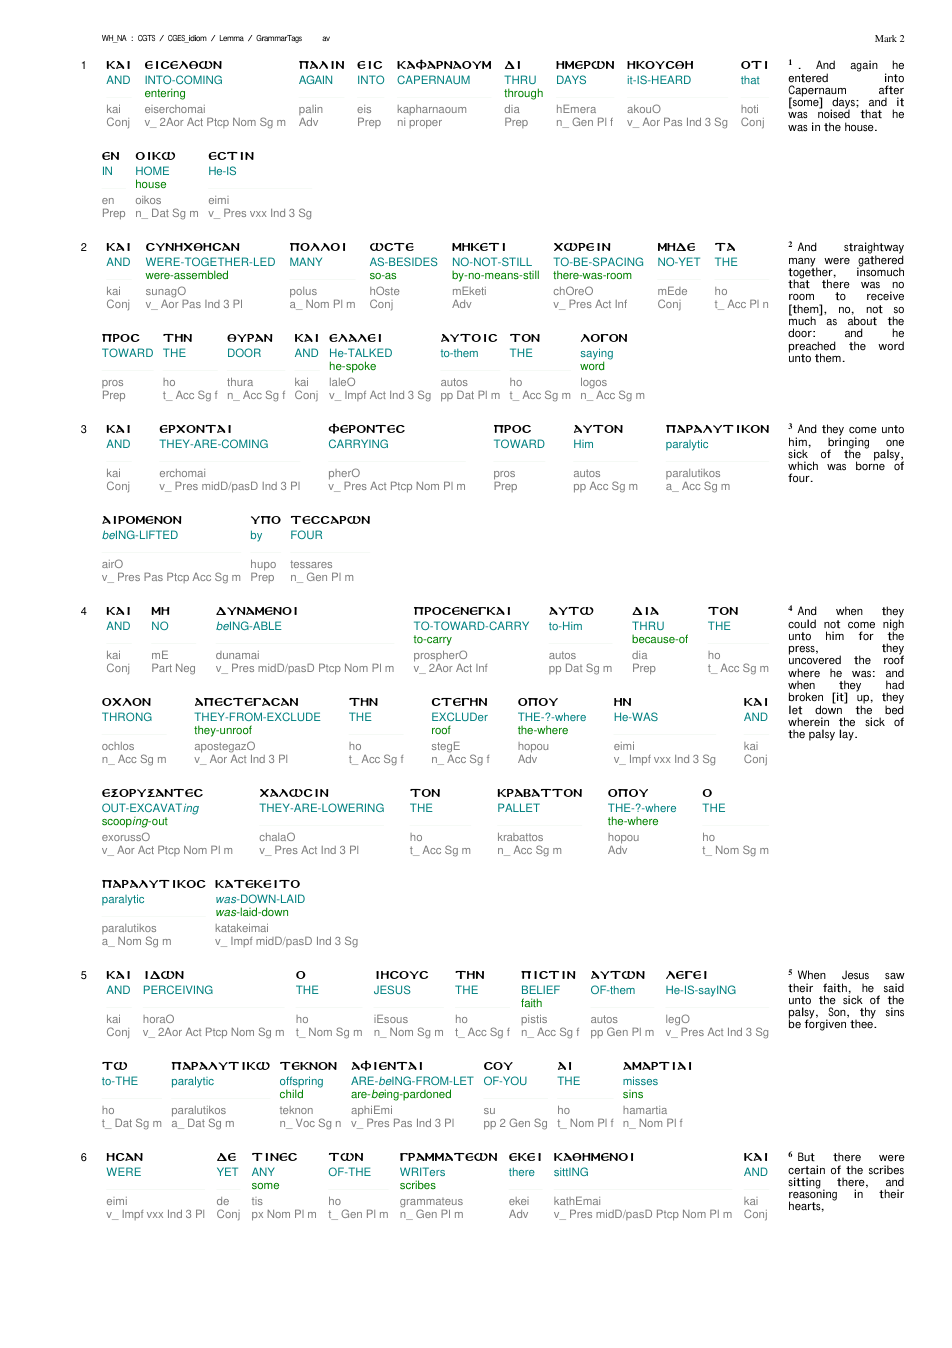Click the gloss 'ARE-beING-FROM-LET'
Viewport: 952px width, 1348px height.
[412, 1081]
